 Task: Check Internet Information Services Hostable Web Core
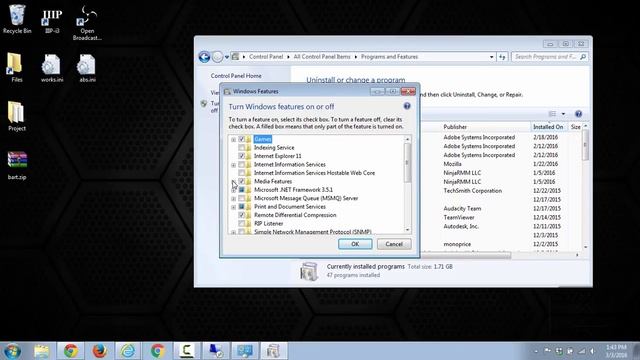pos(242,173)
